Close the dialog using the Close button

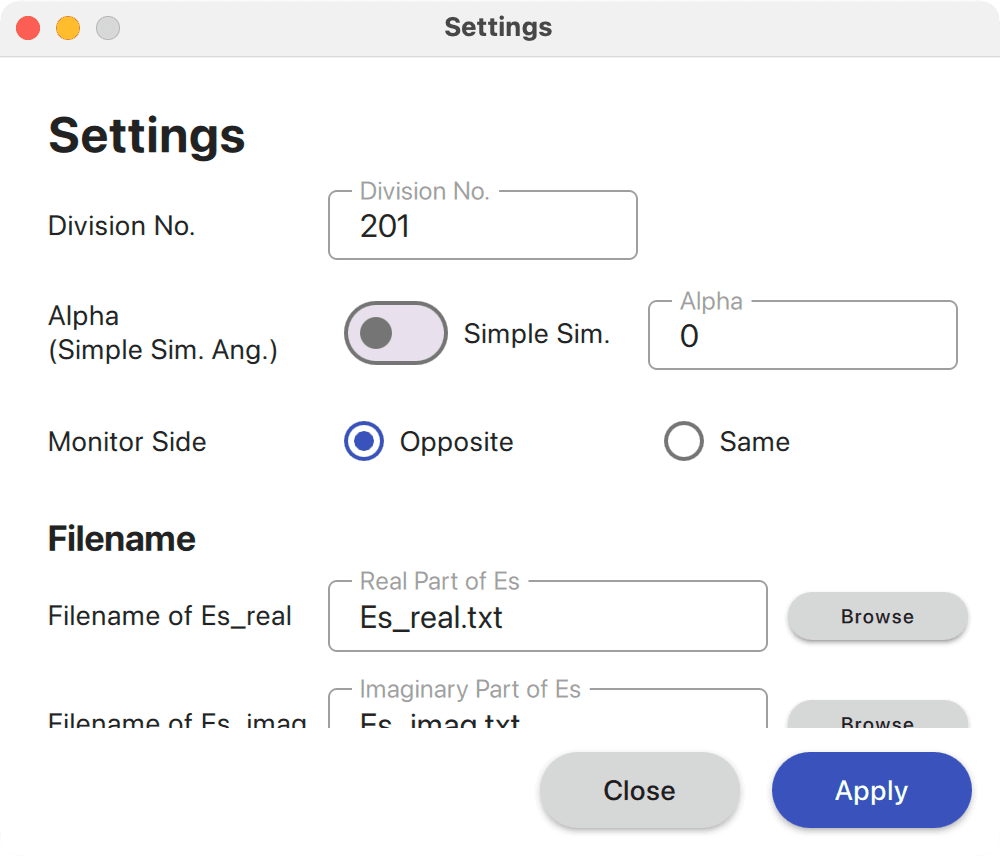(x=639, y=790)
